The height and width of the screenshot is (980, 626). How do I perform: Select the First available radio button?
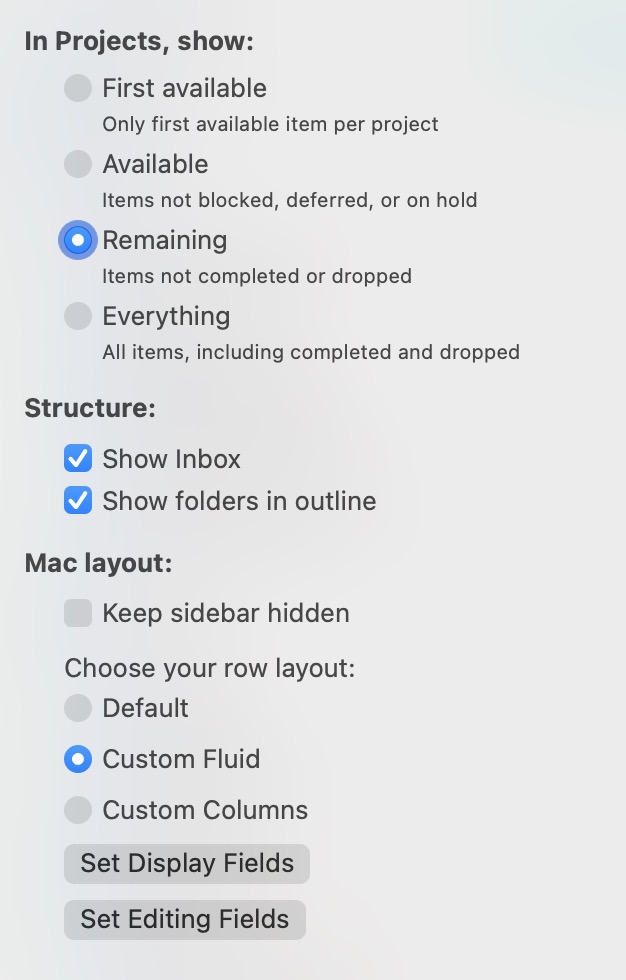(x=77, y=88)
